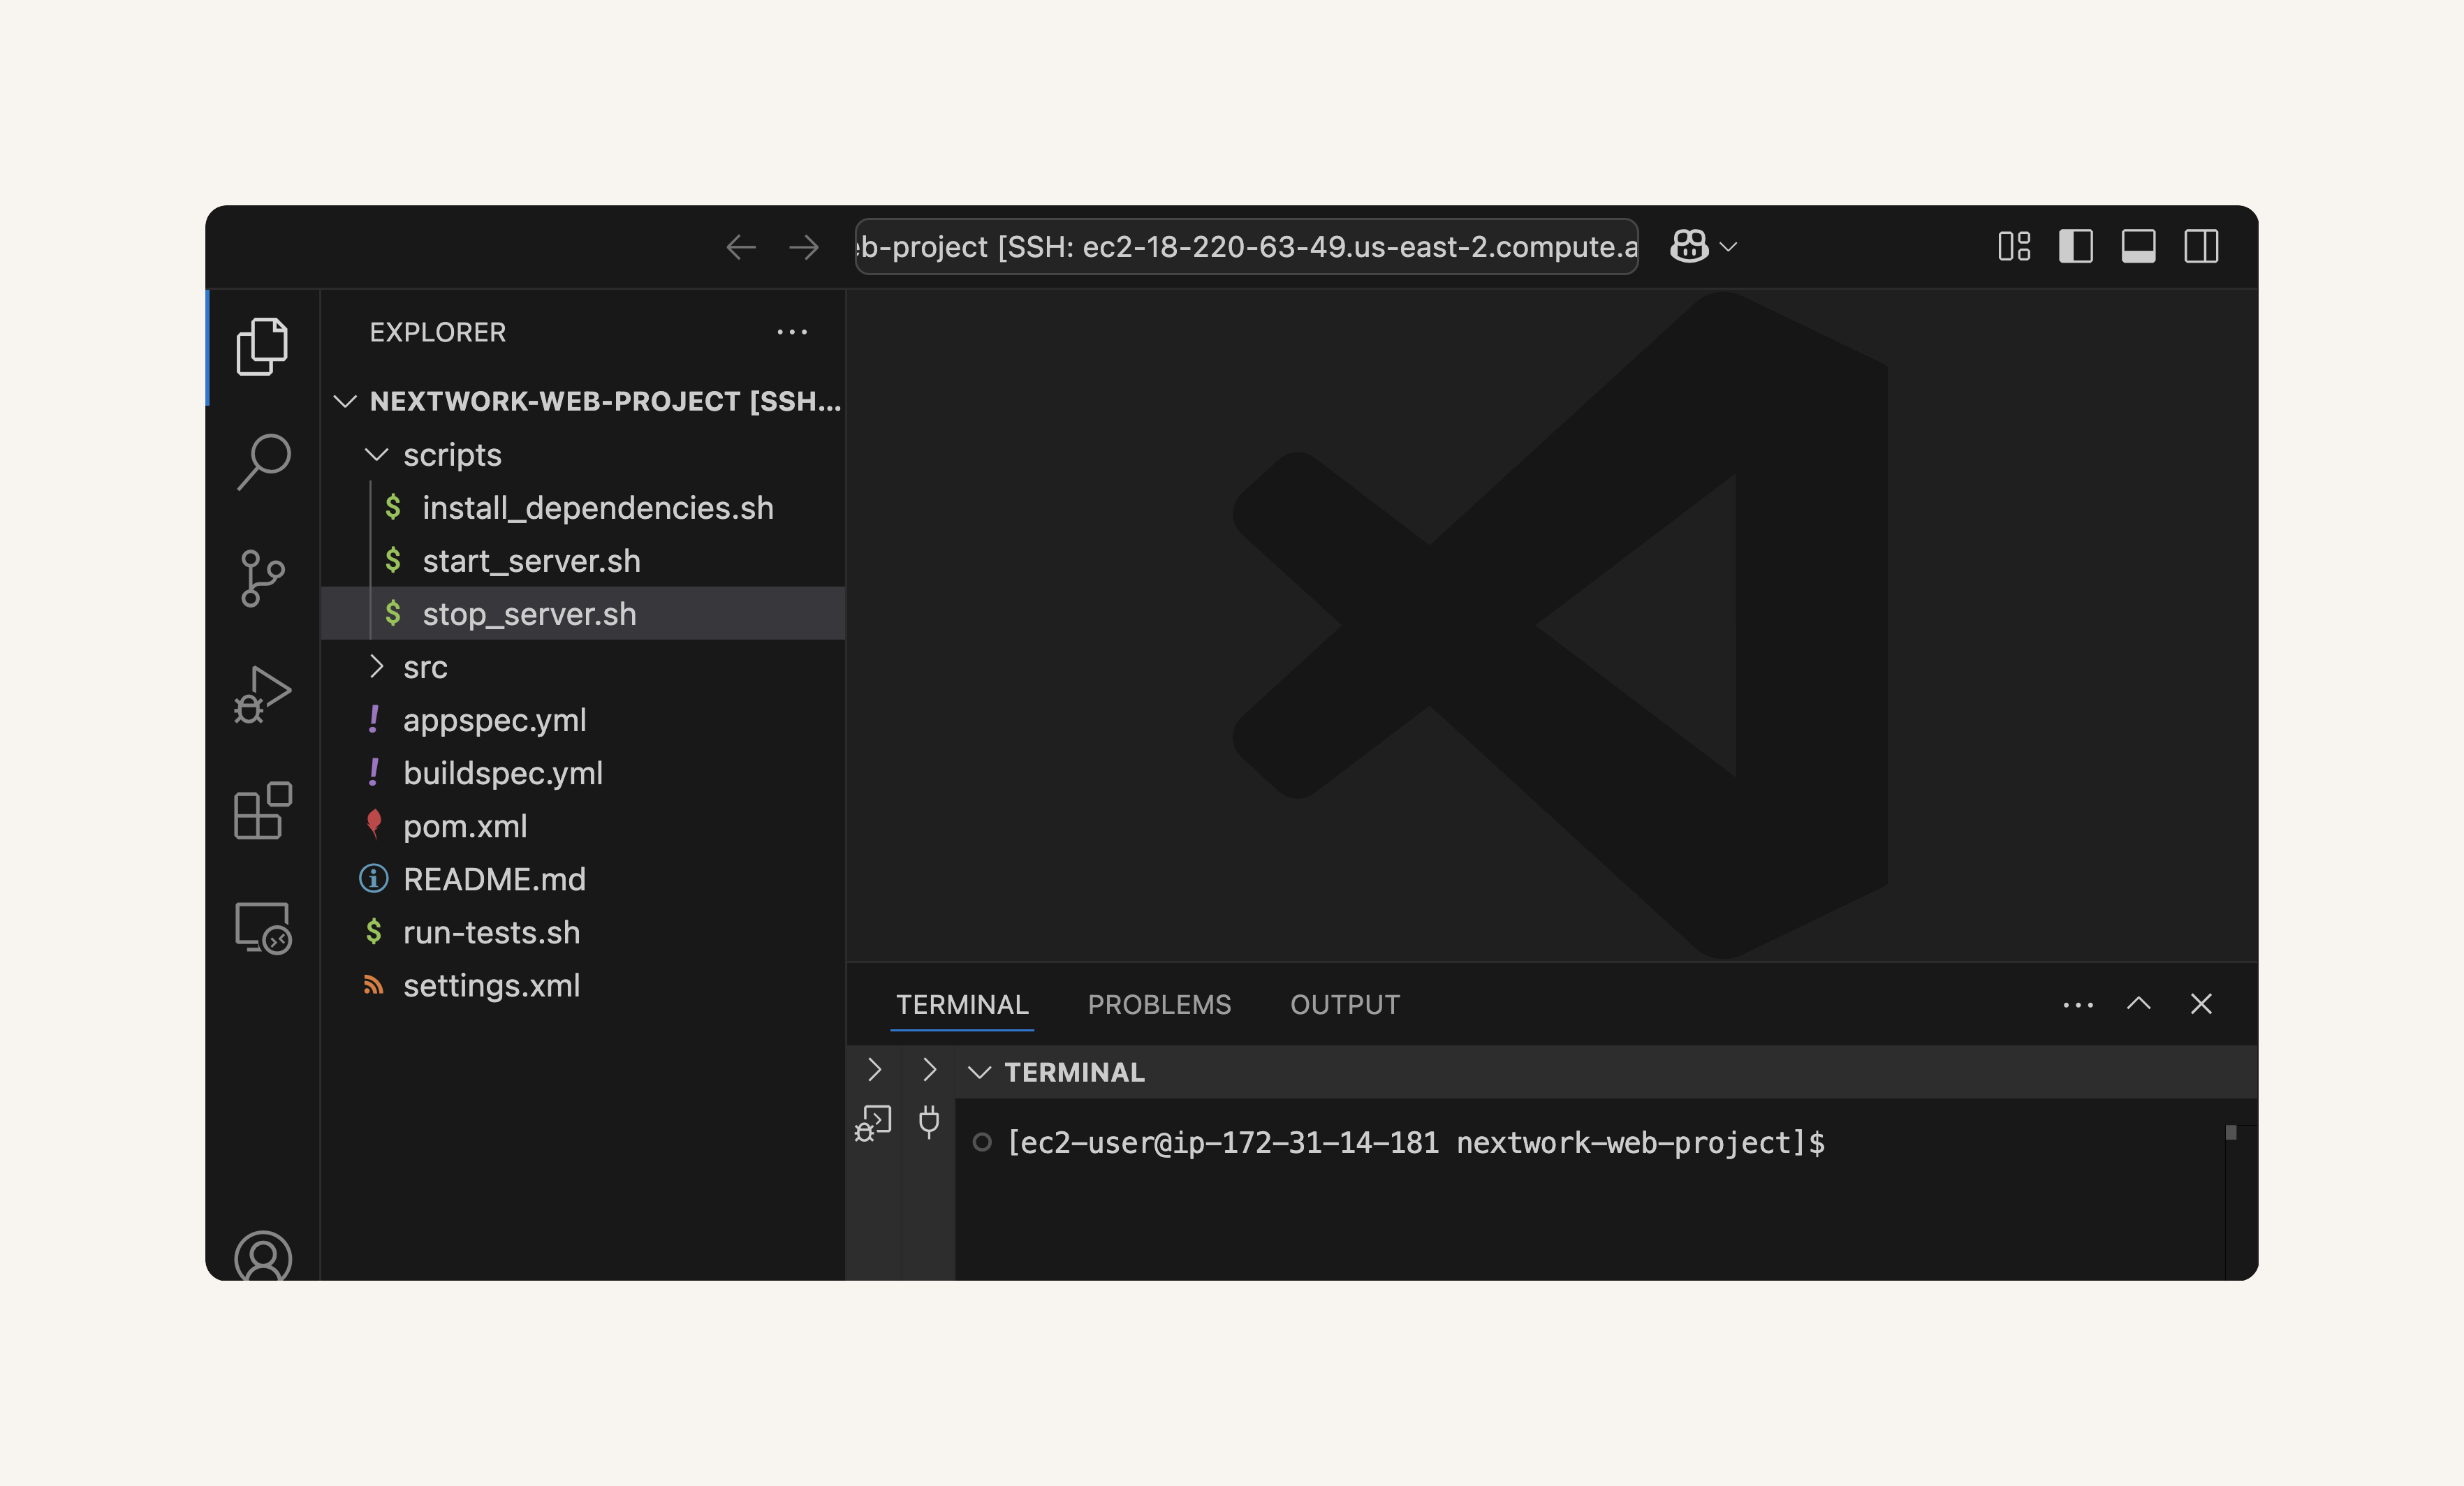Click first chevron beside TERMINAL header
The height and width of the screenshot is (1486, 2464).
click(874, 1070)
